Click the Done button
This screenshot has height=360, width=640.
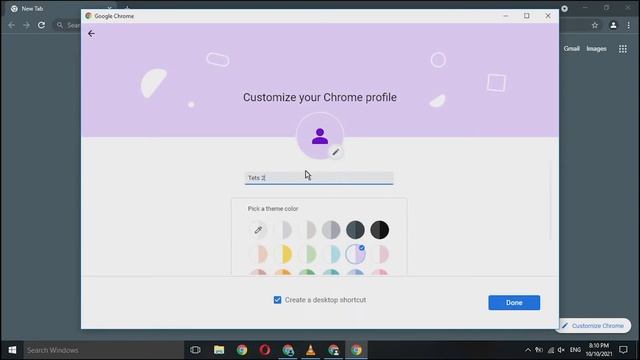(514, 302)
